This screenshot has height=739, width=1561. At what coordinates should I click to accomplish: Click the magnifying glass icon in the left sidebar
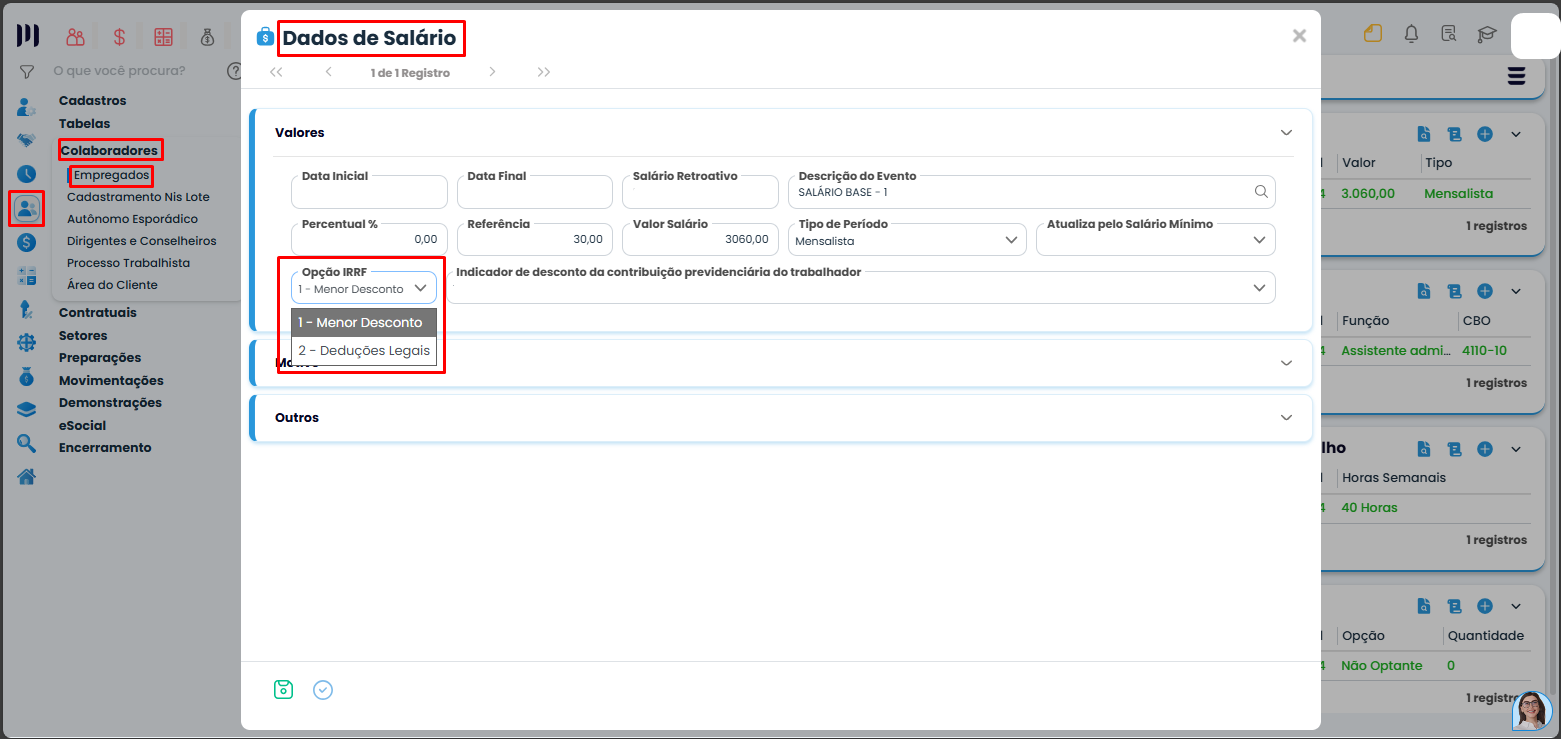point(27,443)
